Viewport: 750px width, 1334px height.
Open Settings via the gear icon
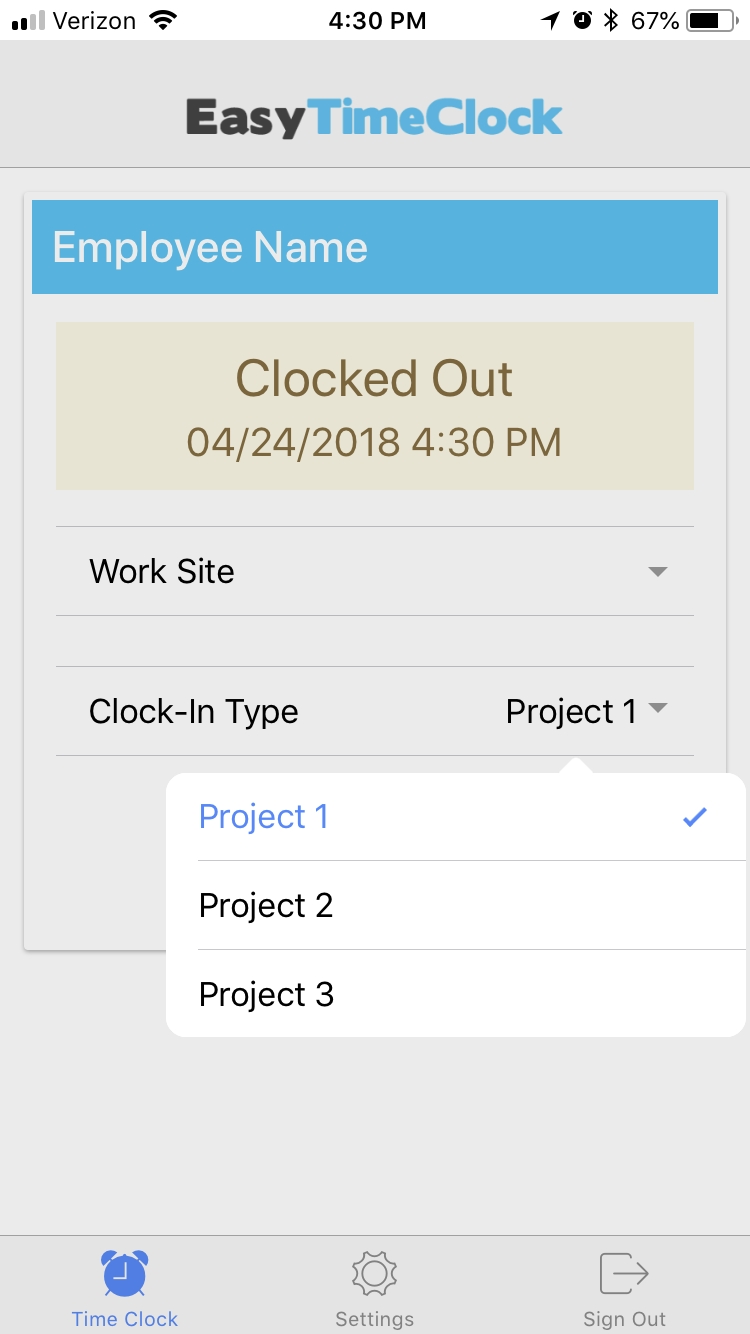click(375, 1273)
